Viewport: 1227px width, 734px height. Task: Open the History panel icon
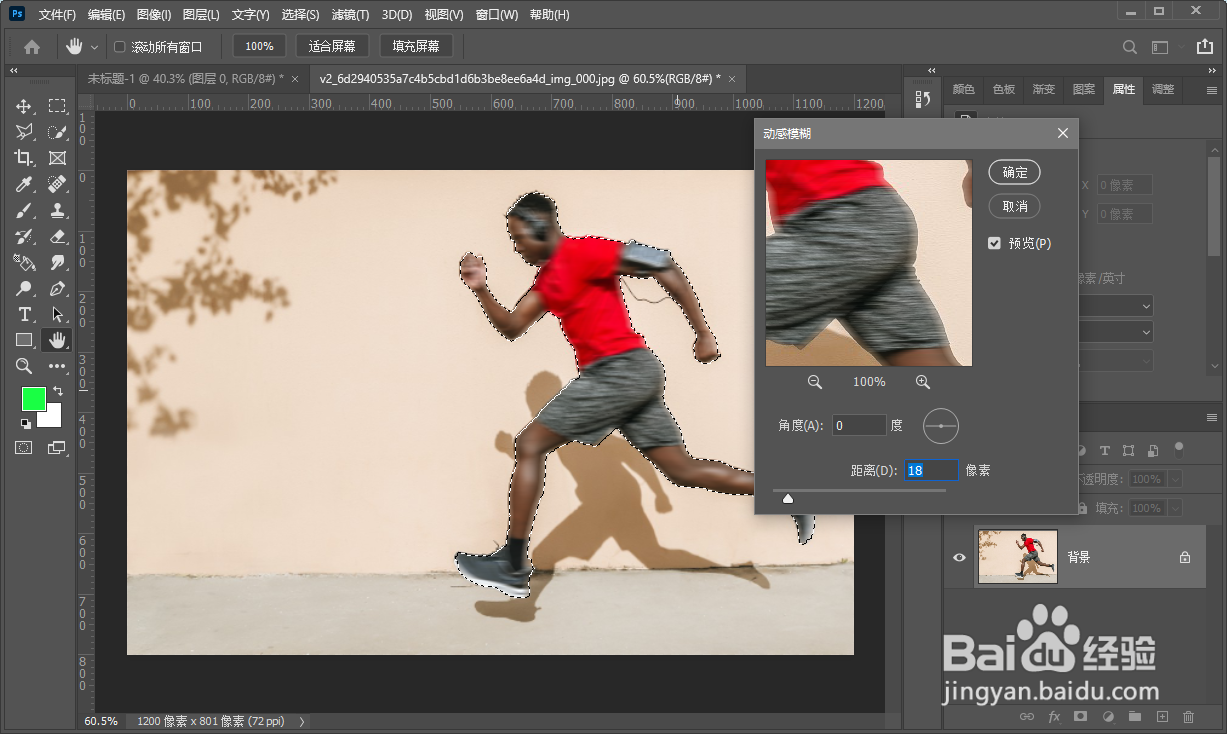pos(923,99)
